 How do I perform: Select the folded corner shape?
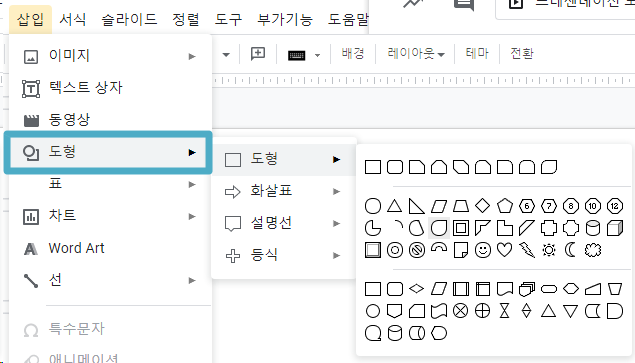(x=460, y=250)
